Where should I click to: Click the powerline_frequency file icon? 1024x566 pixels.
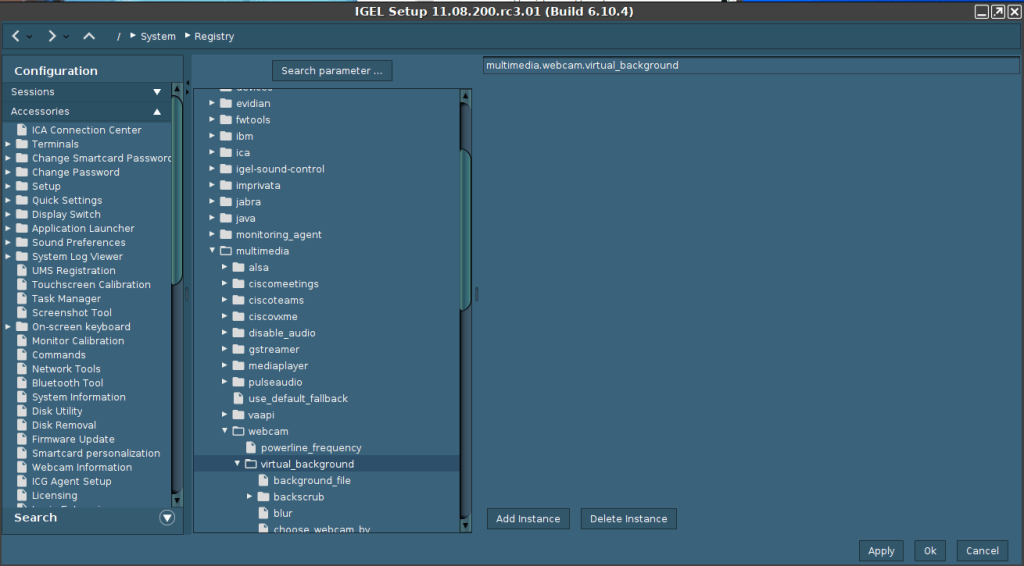251,448
